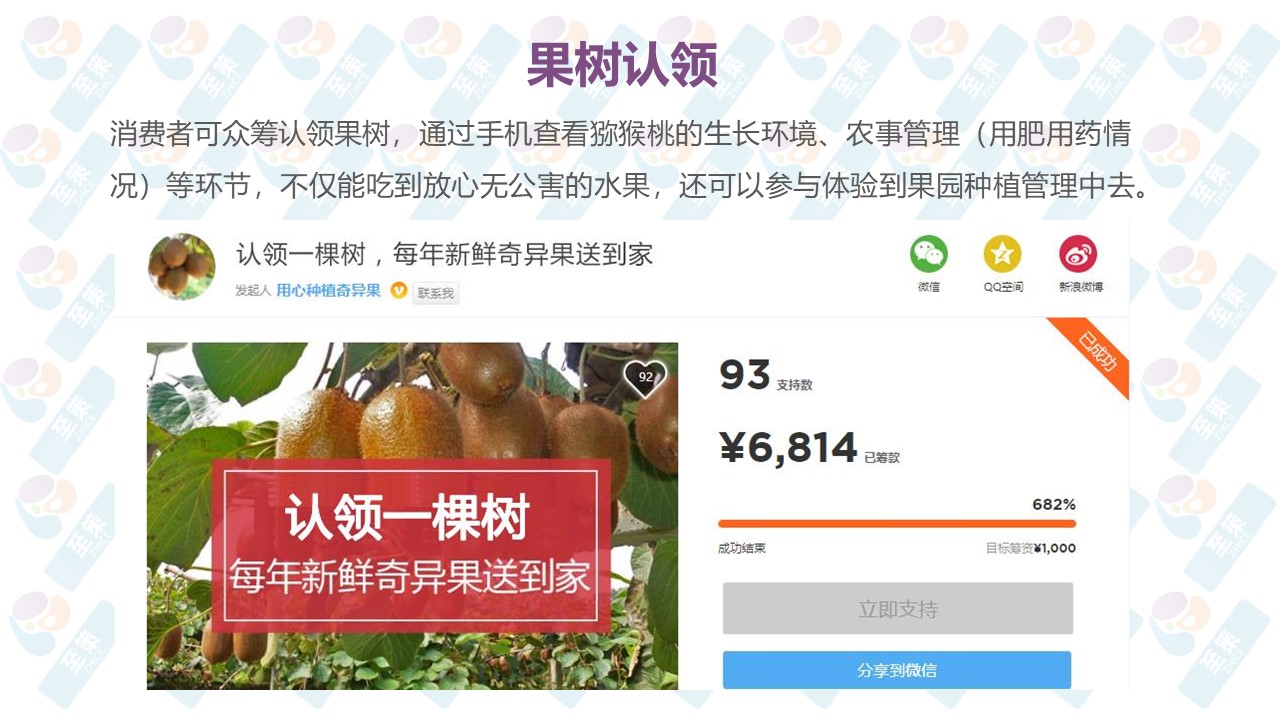This screenshot has height=720, width=1280.
Task: Click the 682% progress percentage label
Action: pos(1054,504)
